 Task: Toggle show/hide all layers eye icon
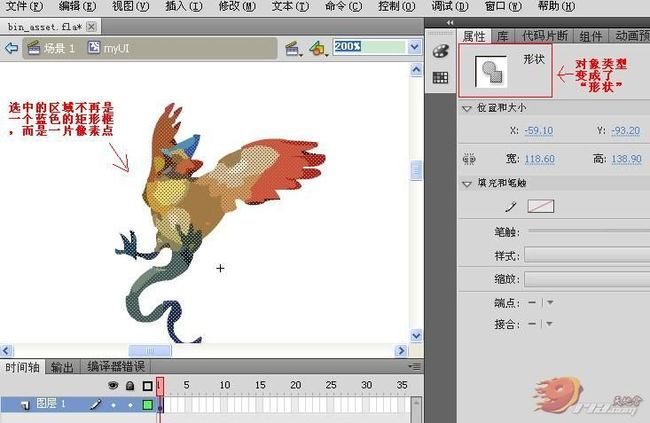[x=113, y=386]
